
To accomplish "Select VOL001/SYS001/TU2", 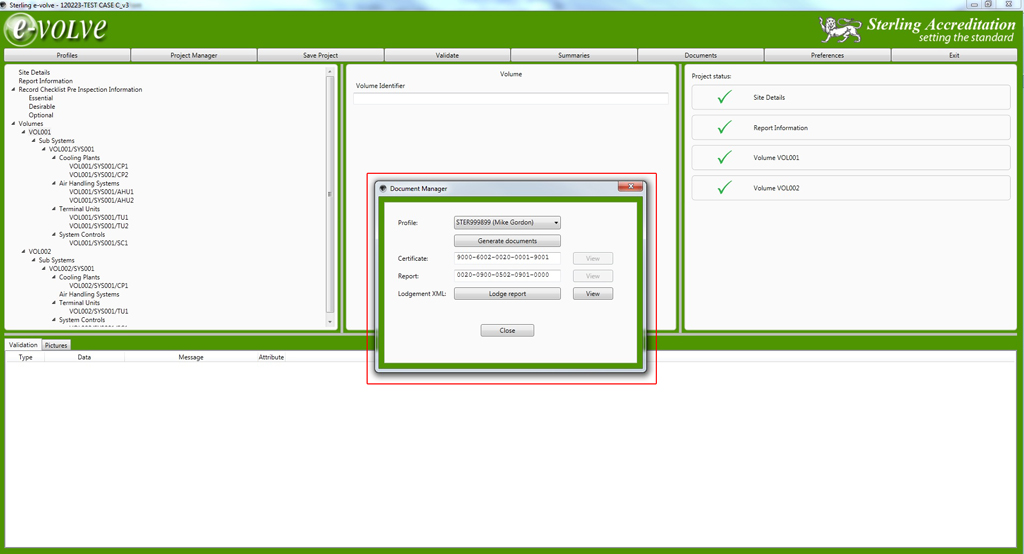I will pyautogui.click(x=99, y=226).
